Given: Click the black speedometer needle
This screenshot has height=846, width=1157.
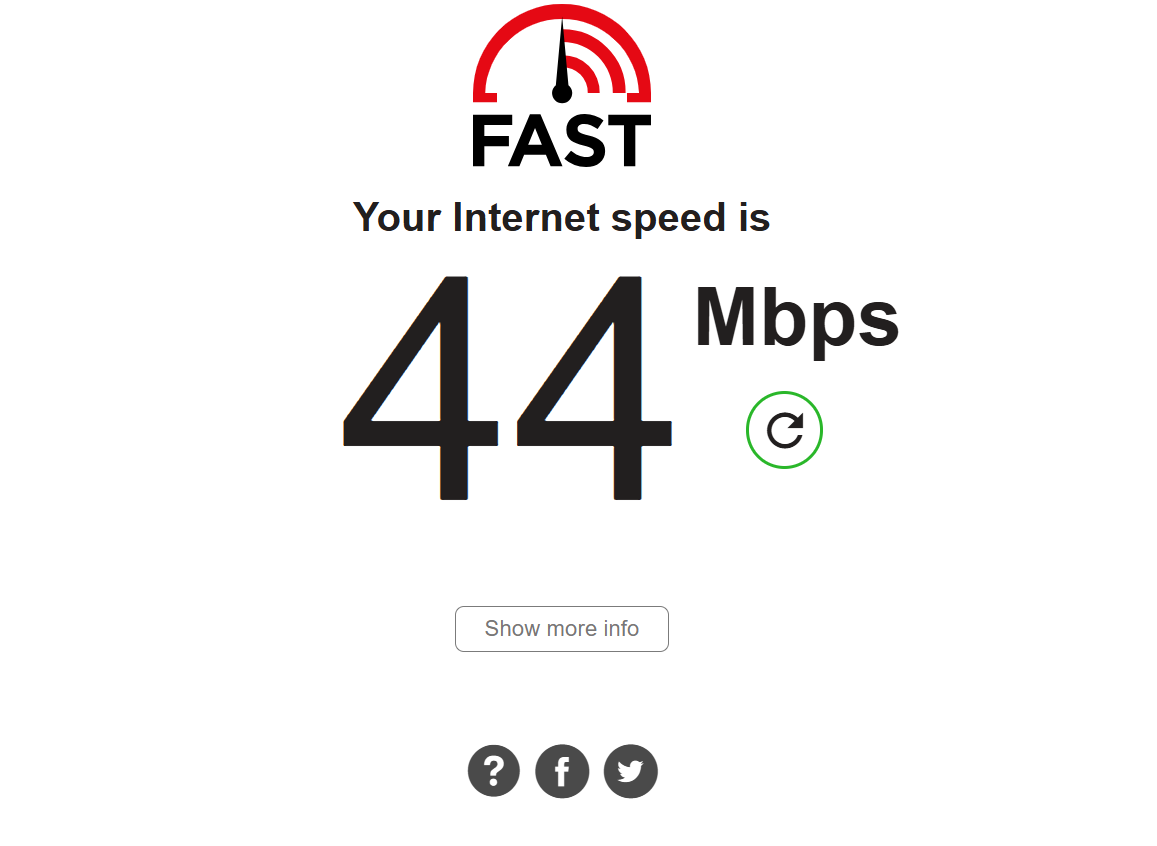Looking at the screenshot, I should tap(562, 63).
